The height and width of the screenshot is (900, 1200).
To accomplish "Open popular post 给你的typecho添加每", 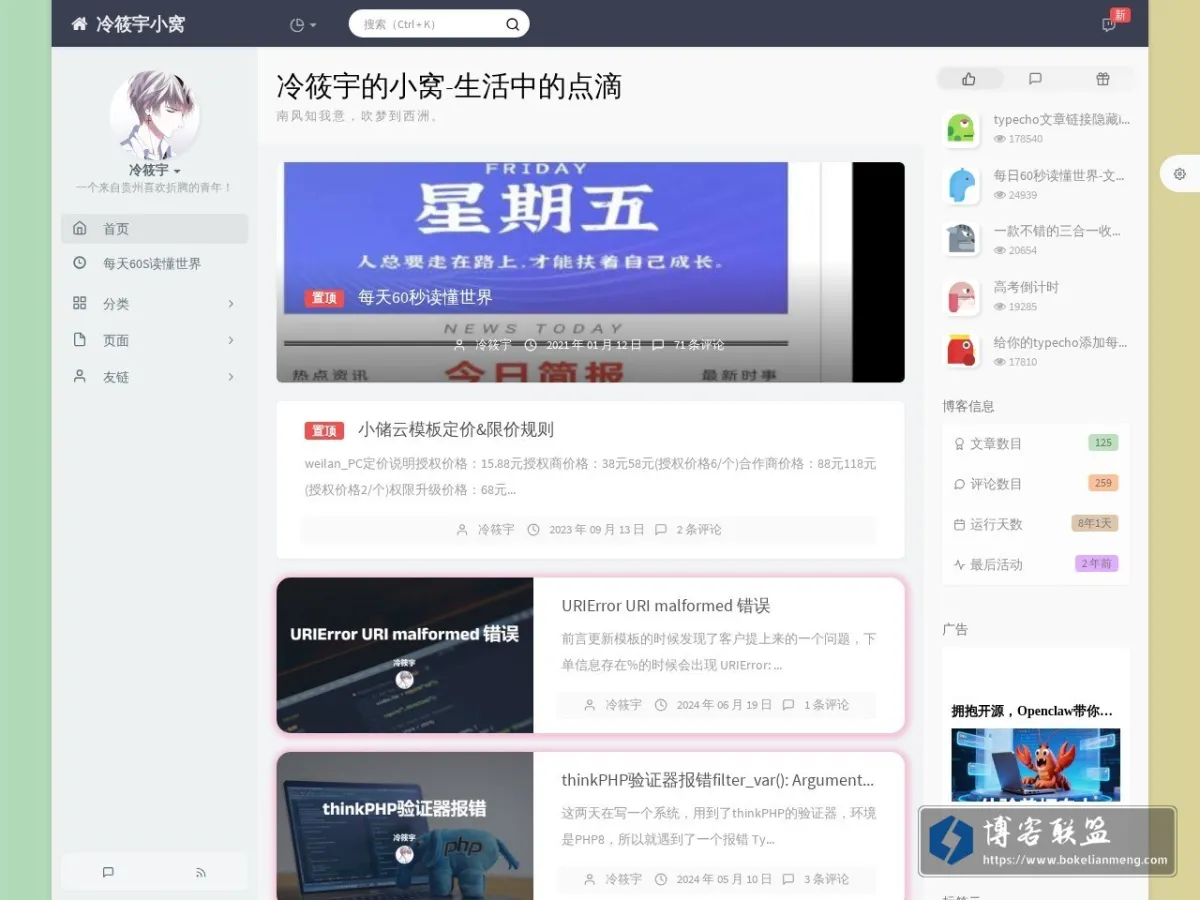I will (1060, 343).
